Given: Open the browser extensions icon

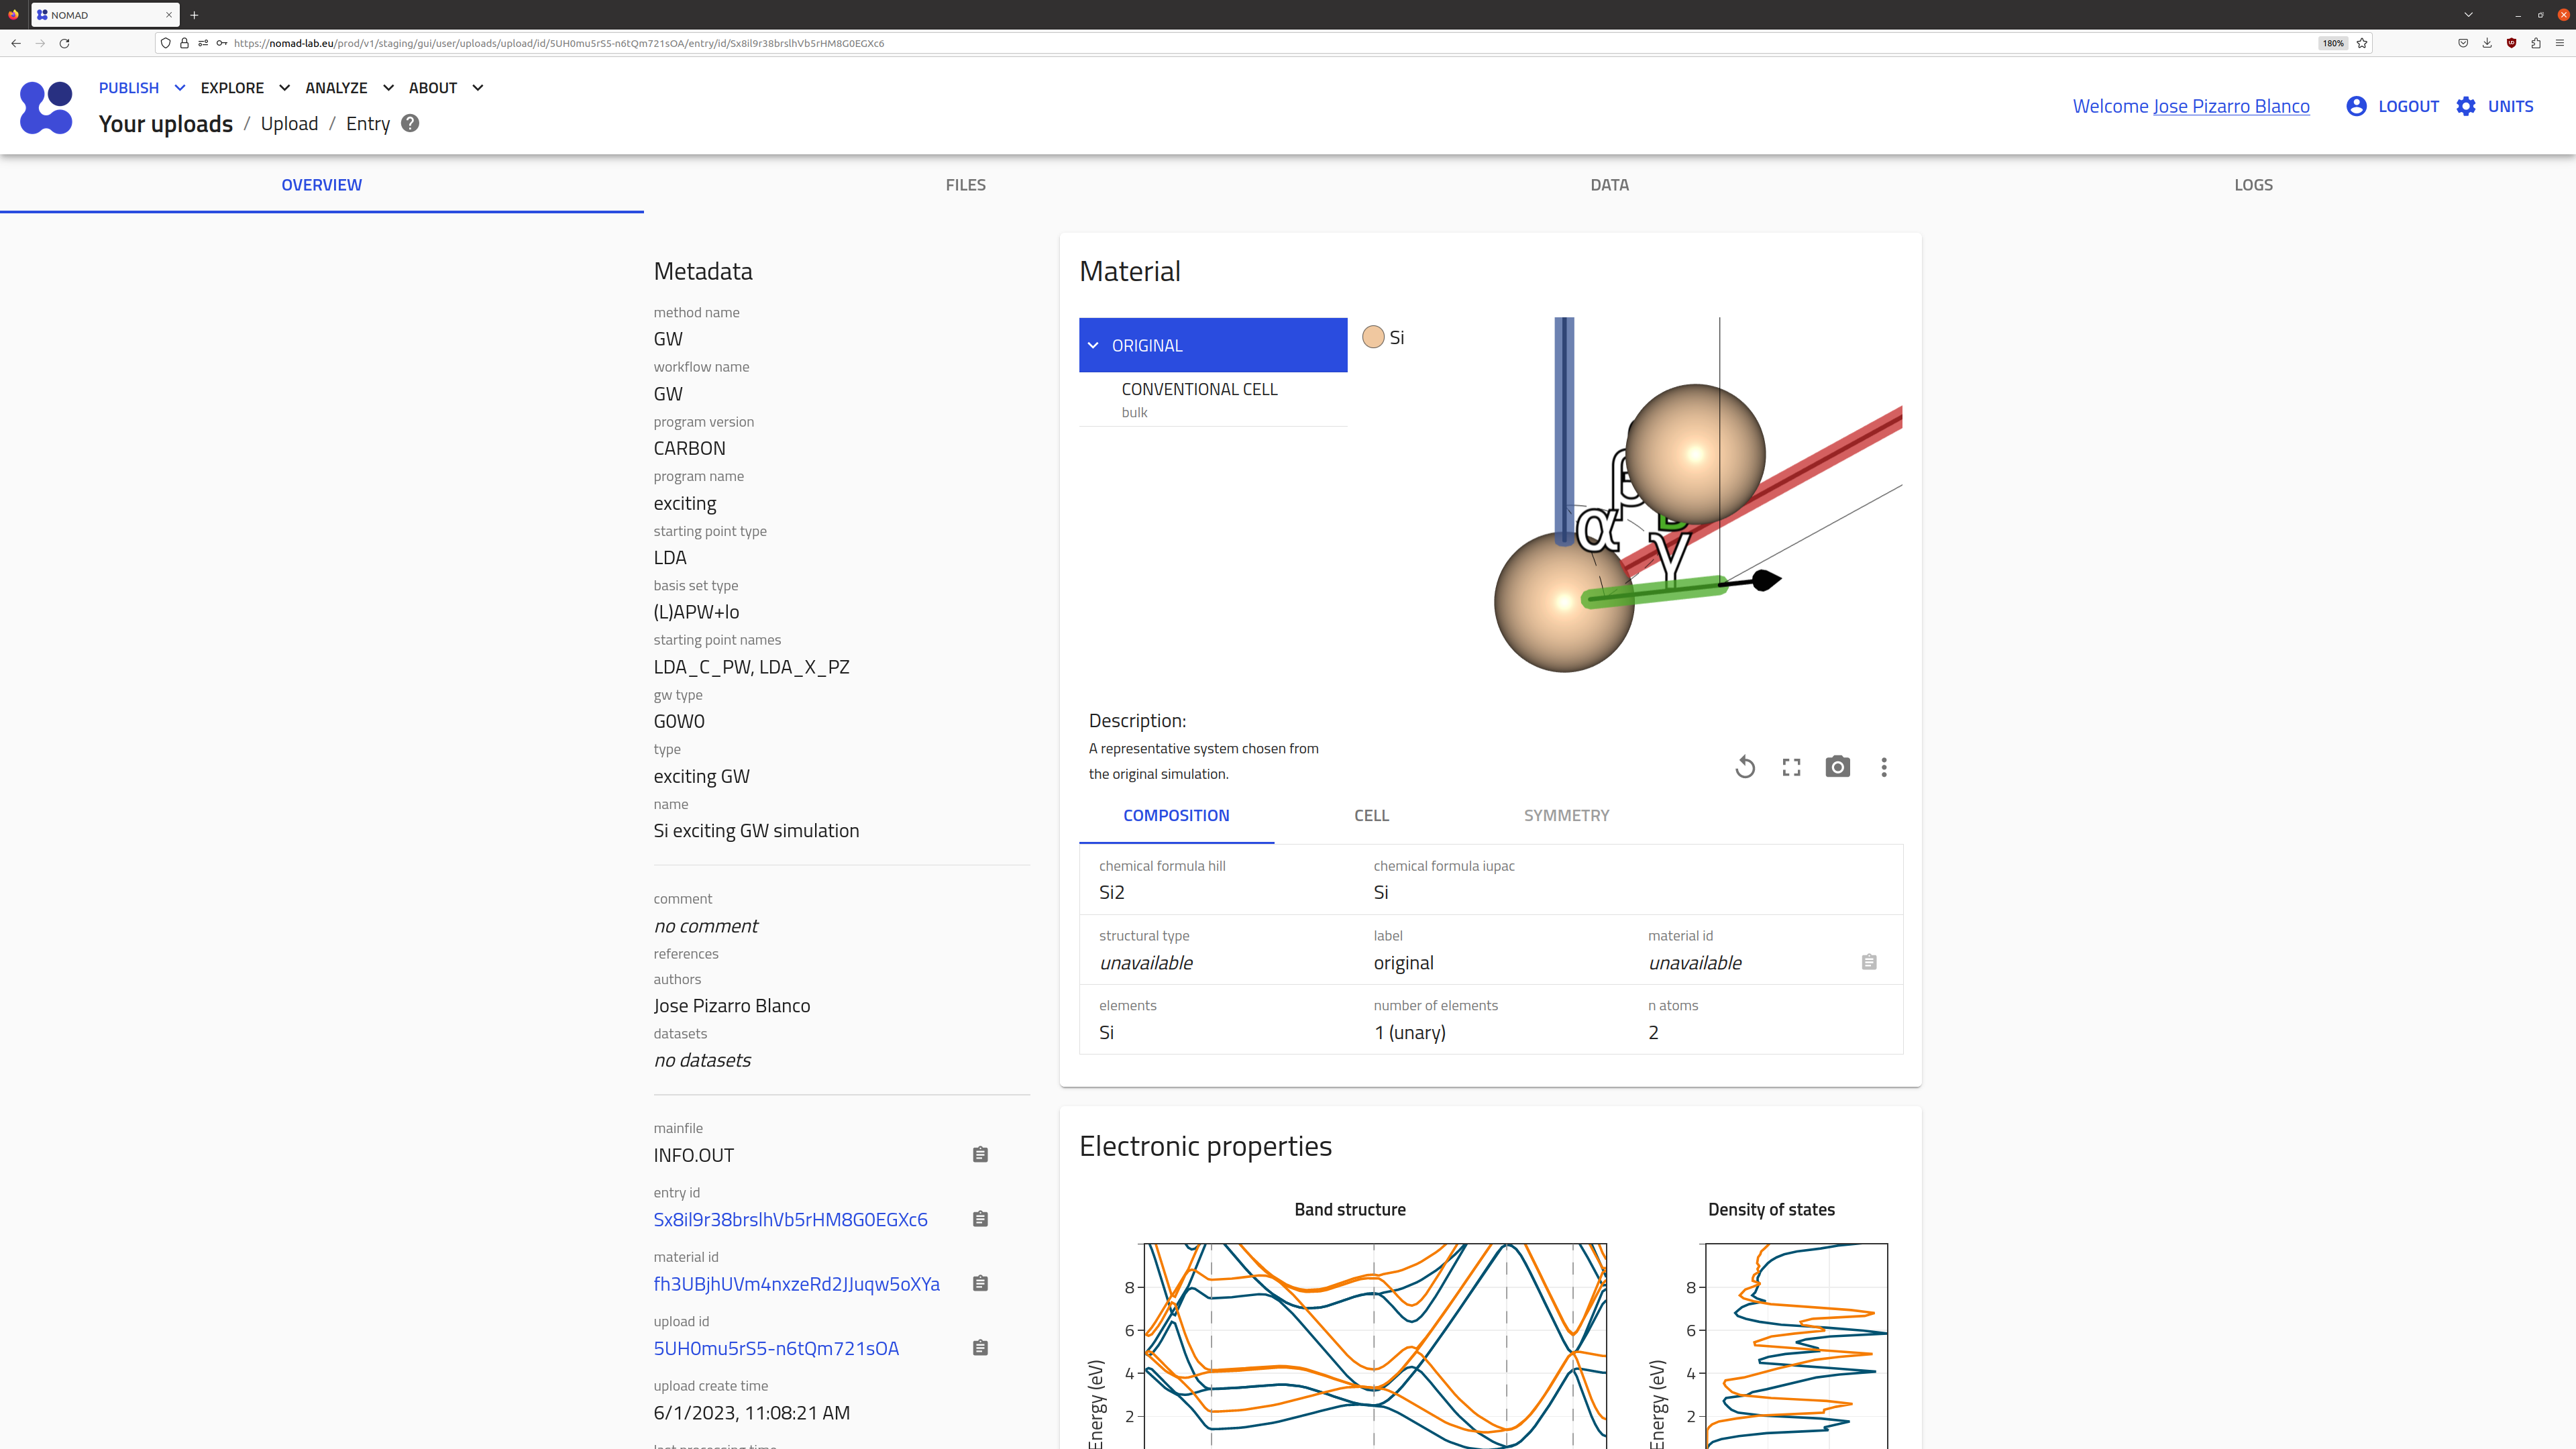Looking at the screenshot, I should point(2536,43).
